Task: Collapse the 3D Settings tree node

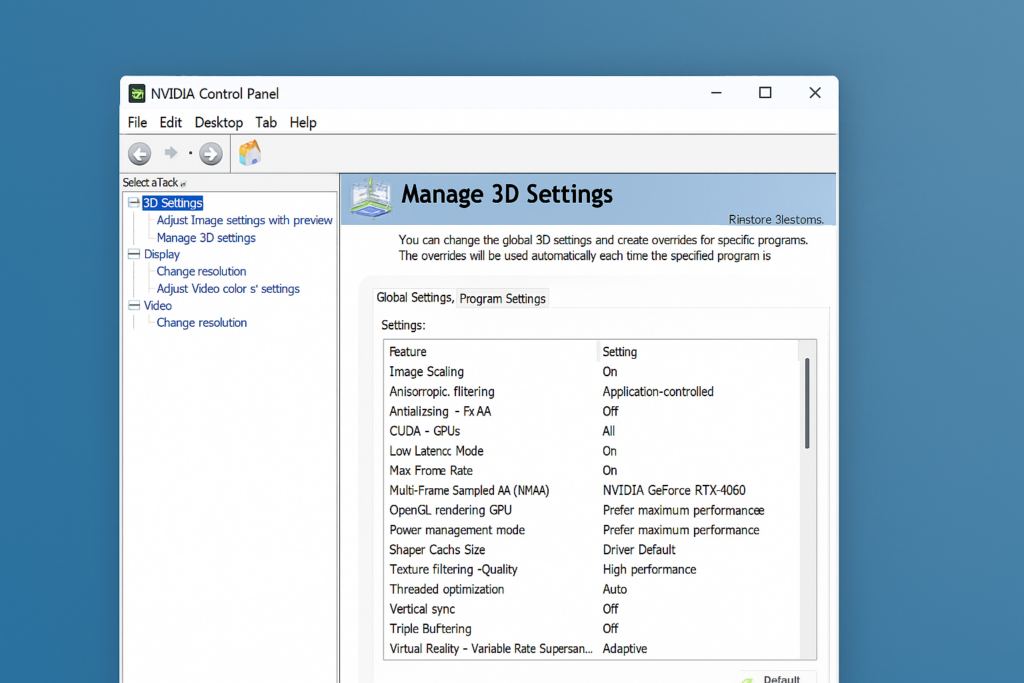Action: [x=134, y=202]
